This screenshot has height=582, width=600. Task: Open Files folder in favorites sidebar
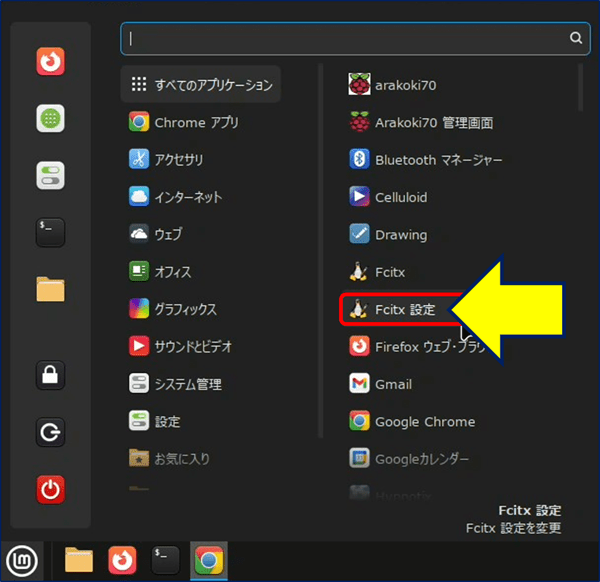click(x=51, y=289)
